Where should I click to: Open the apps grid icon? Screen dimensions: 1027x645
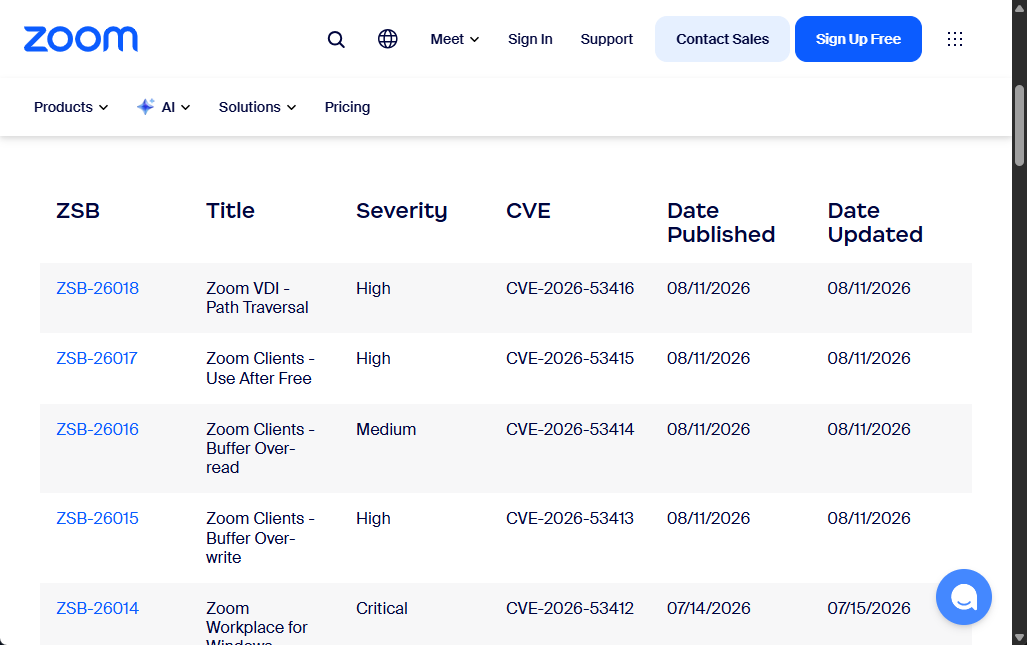tap(955, 39)
